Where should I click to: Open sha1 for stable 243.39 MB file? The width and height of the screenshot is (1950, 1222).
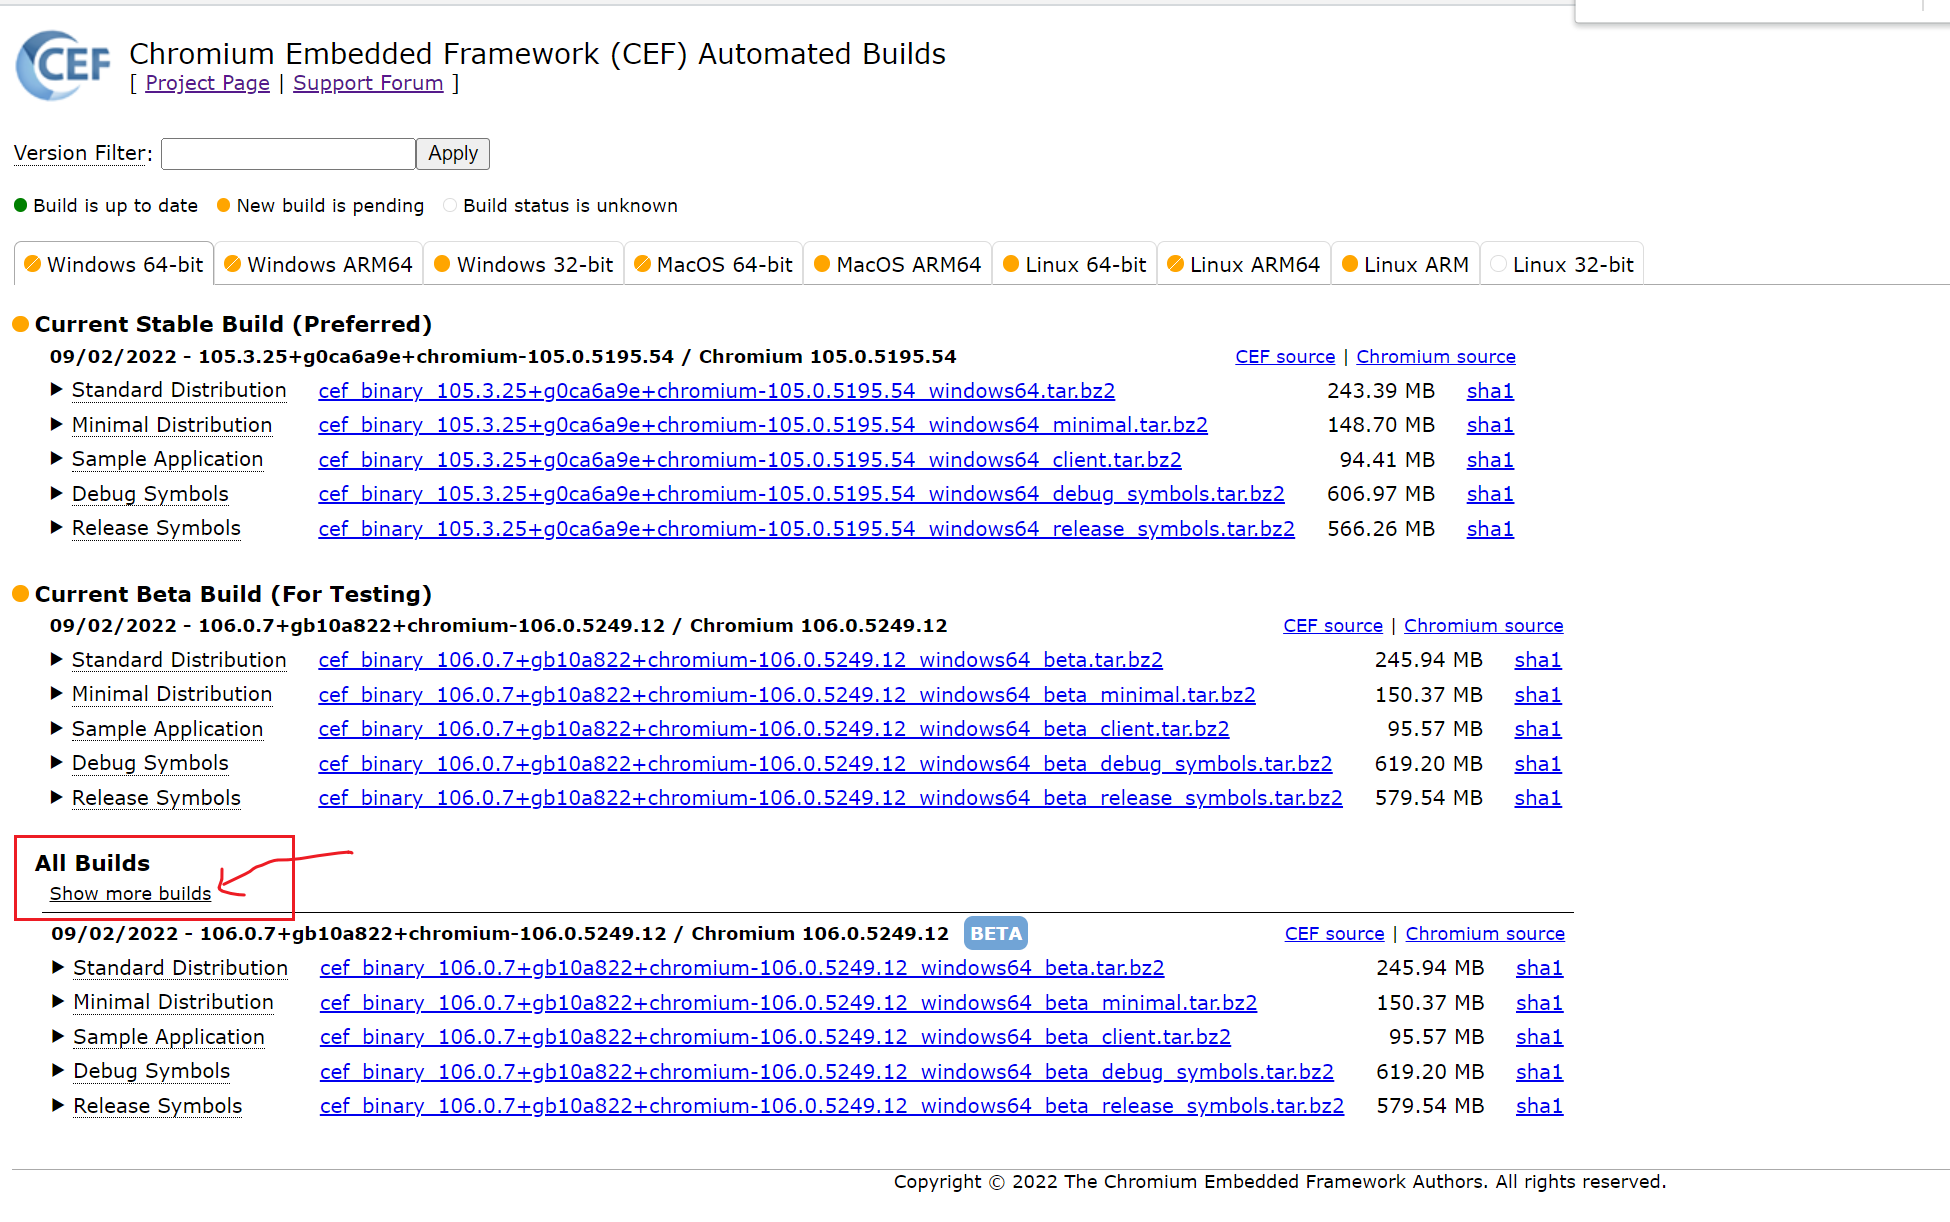point(1490,391)
